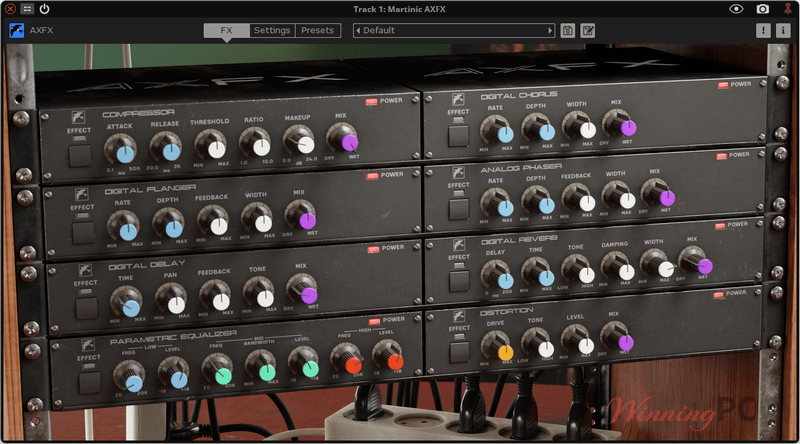Toggle the eye visibility icon
The image size is (800, 444).
click(736, 9)
